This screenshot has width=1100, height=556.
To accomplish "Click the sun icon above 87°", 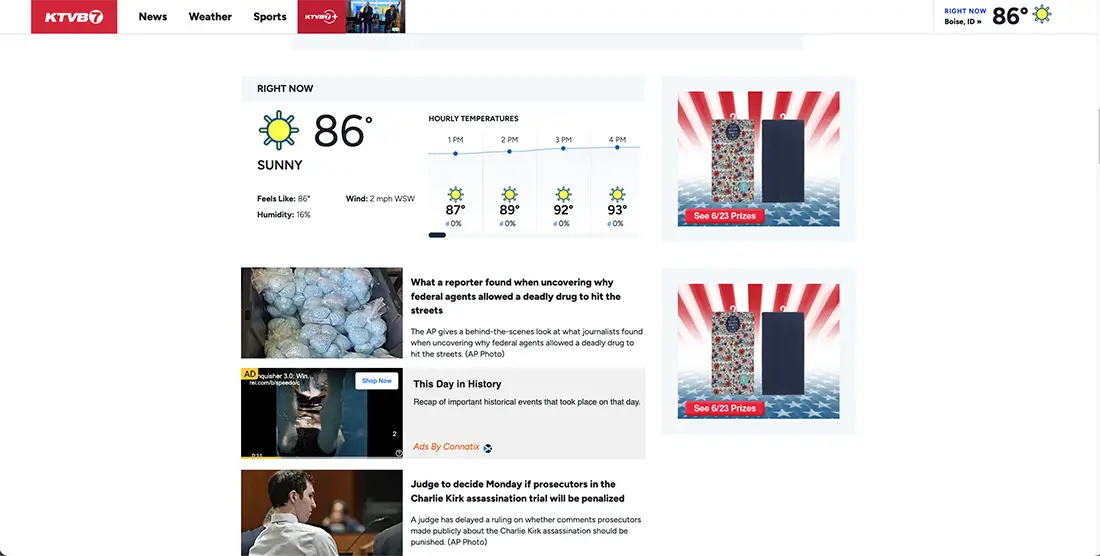I will tap(455, 194).
